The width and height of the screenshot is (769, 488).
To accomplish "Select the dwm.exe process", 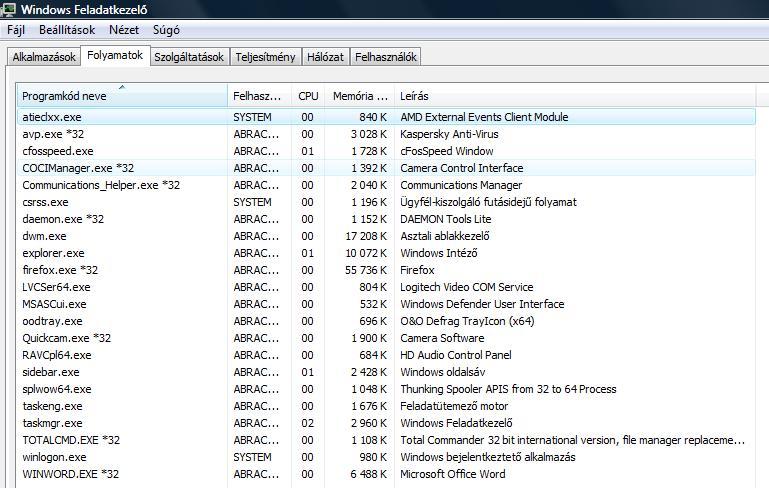I will (x=386, y=236).
